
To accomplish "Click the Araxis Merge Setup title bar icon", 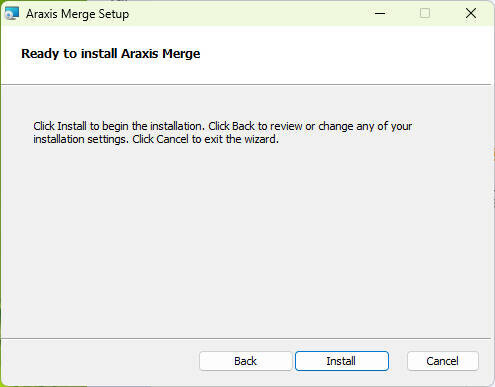I will [12, 14].
